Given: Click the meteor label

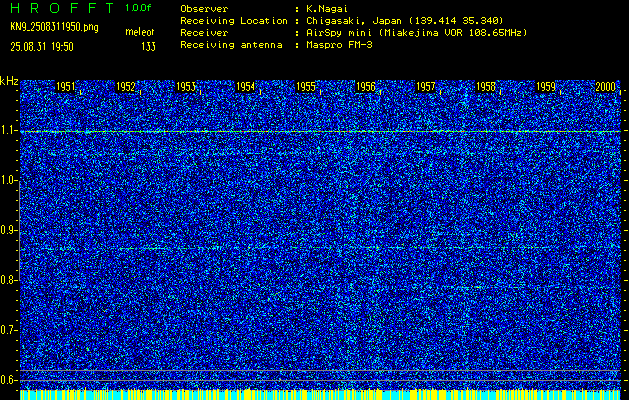Looking at the screenshot, I should pos(140,32).
